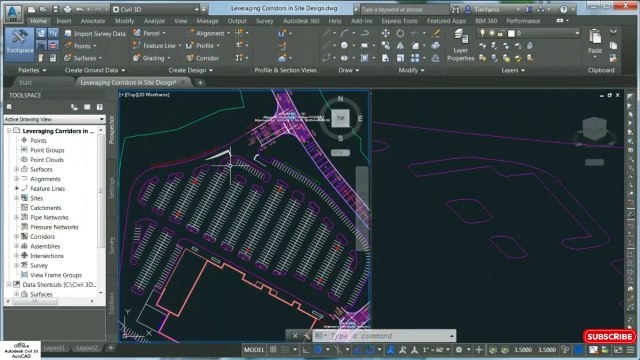Open the Help question mark icon
This screenshot has height=360, width=640.
coord(564,9)
